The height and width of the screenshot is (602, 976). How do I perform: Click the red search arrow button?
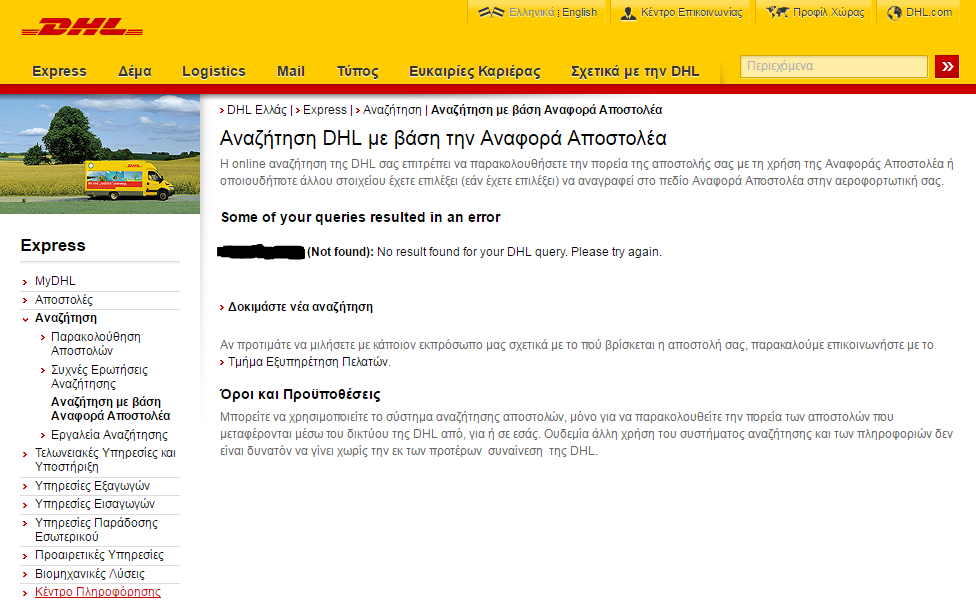(947, 66)
